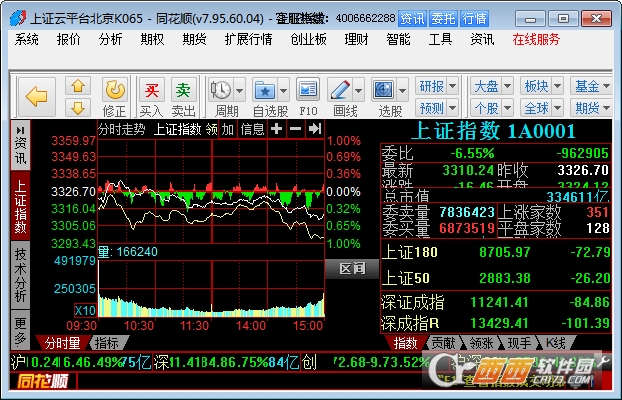Expand the 画线 dropdown arrow
Image resolution: width=622 pixels, height=400 pixels.
(359, 90)
